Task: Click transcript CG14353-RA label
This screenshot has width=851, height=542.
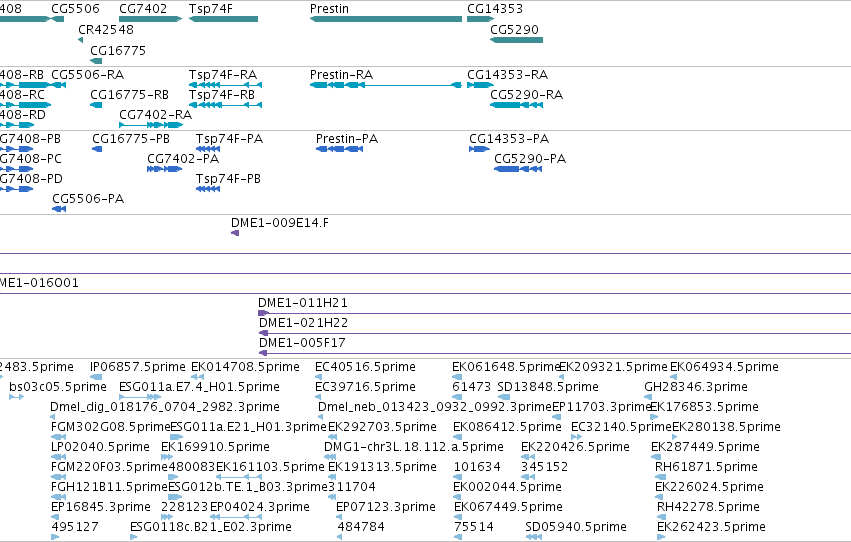Action: (x=507, y=74)
